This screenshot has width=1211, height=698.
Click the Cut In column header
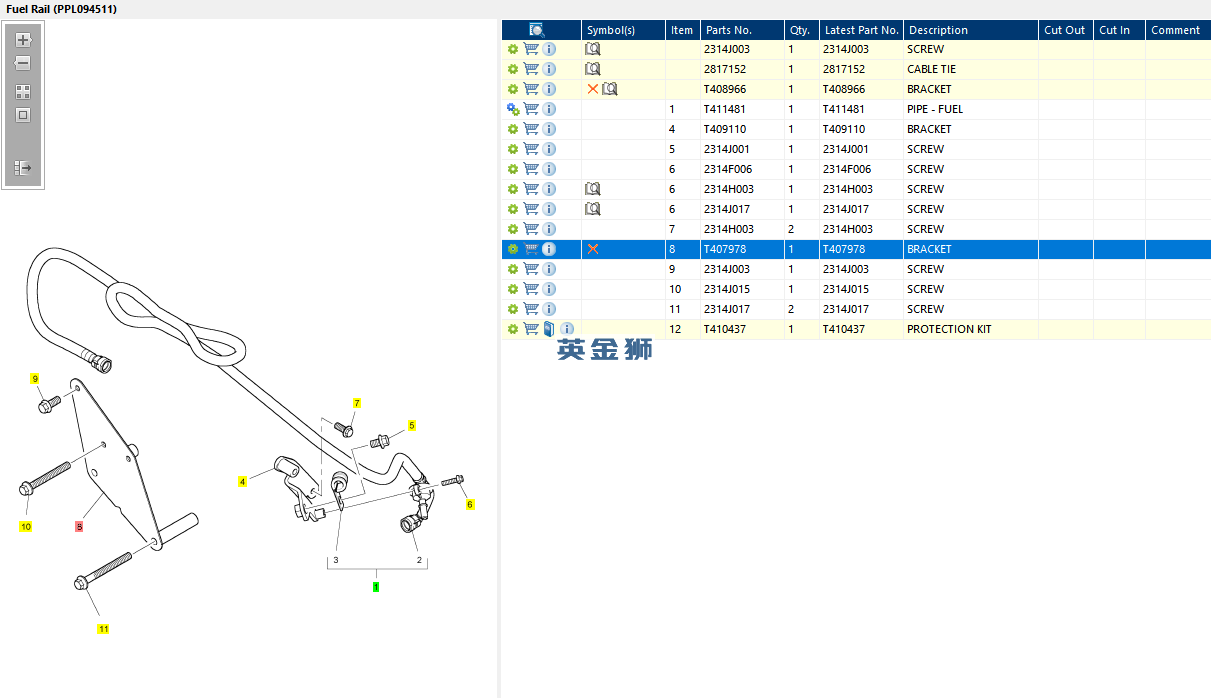tap(1119, 30)
